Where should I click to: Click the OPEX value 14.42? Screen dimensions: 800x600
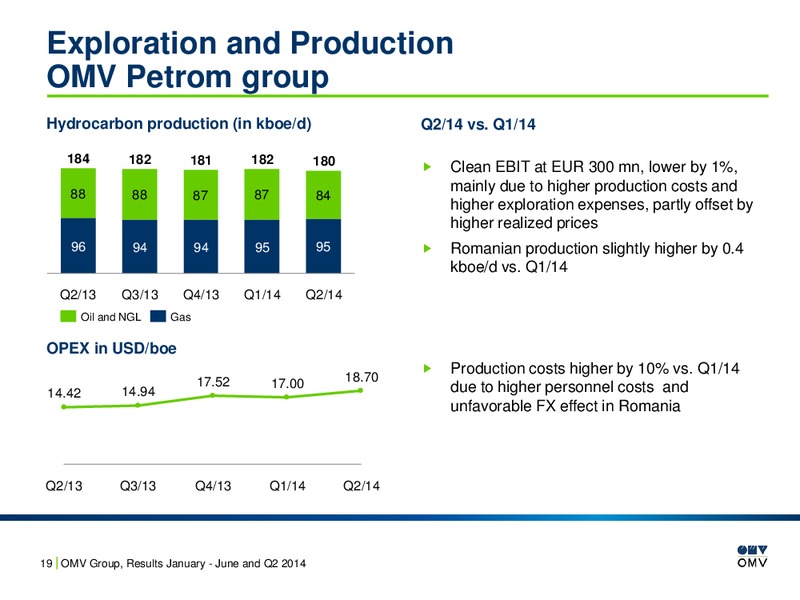pyautogui.click(x=64, y=393)
